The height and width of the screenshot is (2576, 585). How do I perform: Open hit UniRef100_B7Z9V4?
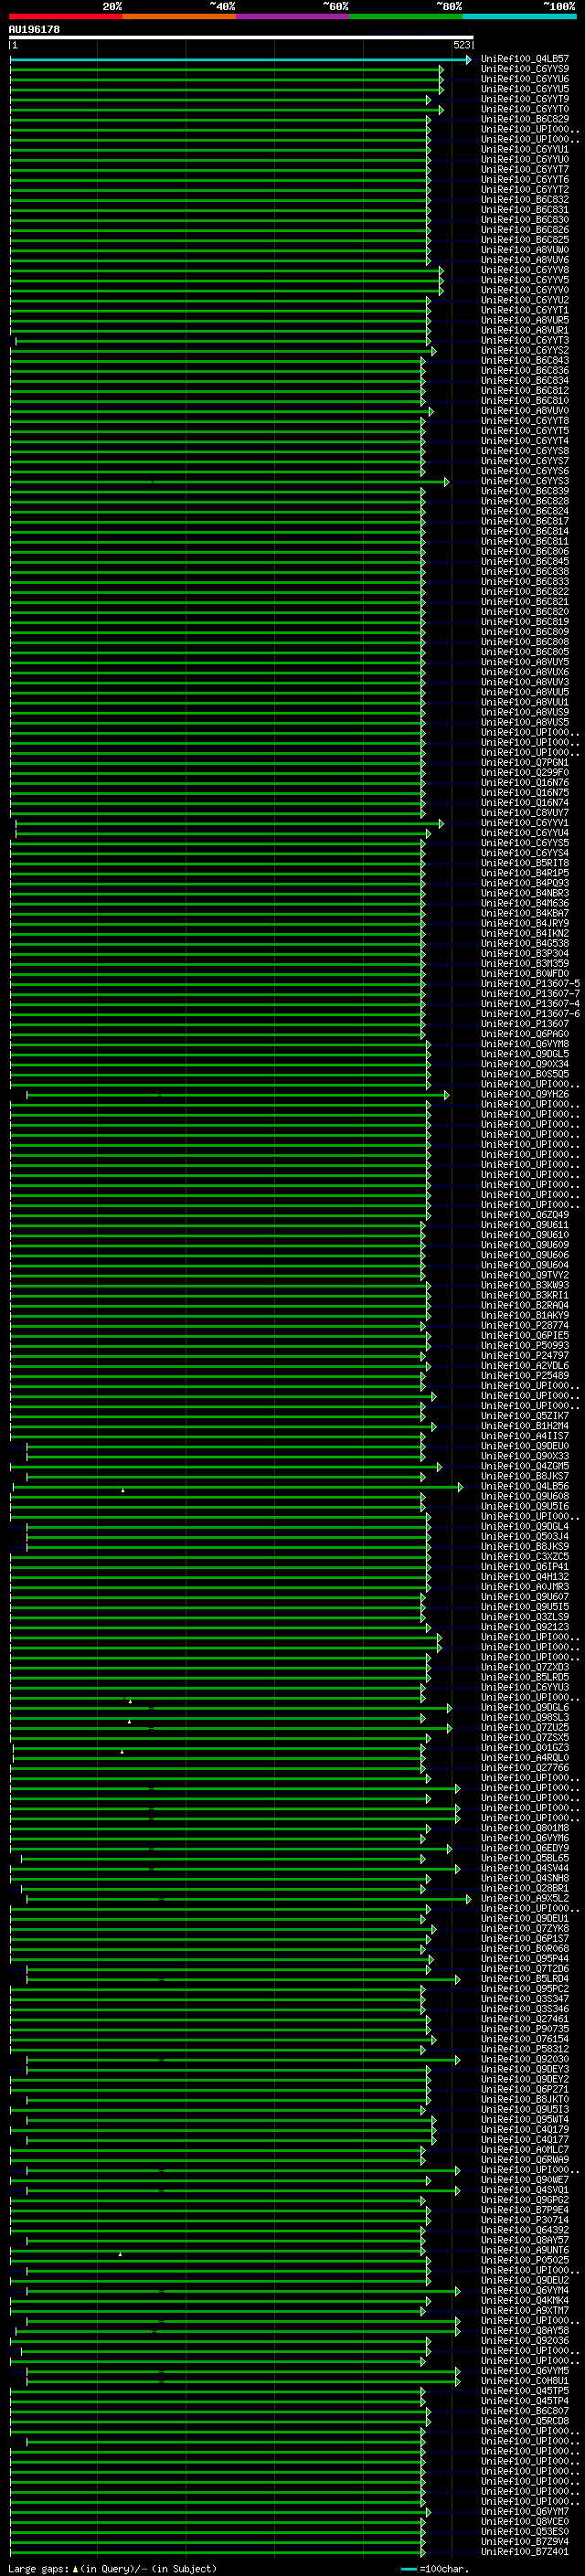(525, 2541)
